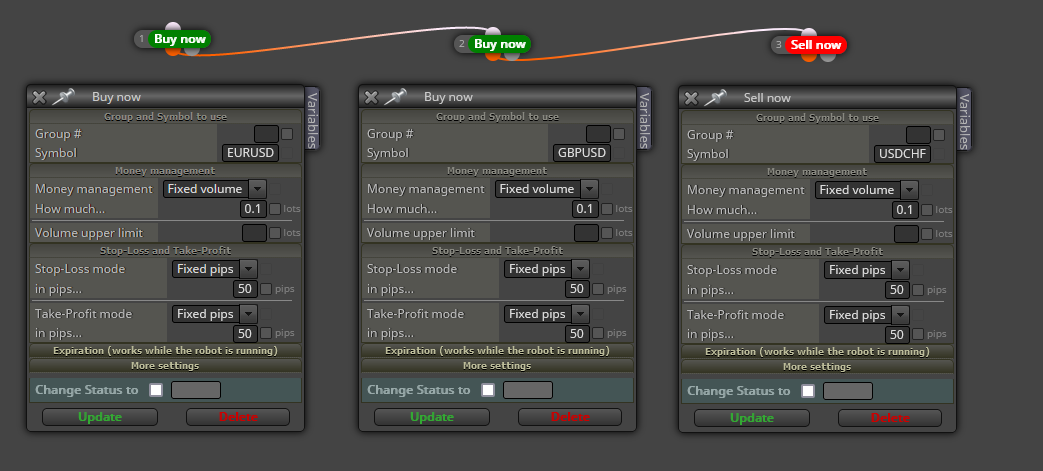Edit the EURUSD symbol field
Screen dimensions: 1043x471
(x=250, y=153)
